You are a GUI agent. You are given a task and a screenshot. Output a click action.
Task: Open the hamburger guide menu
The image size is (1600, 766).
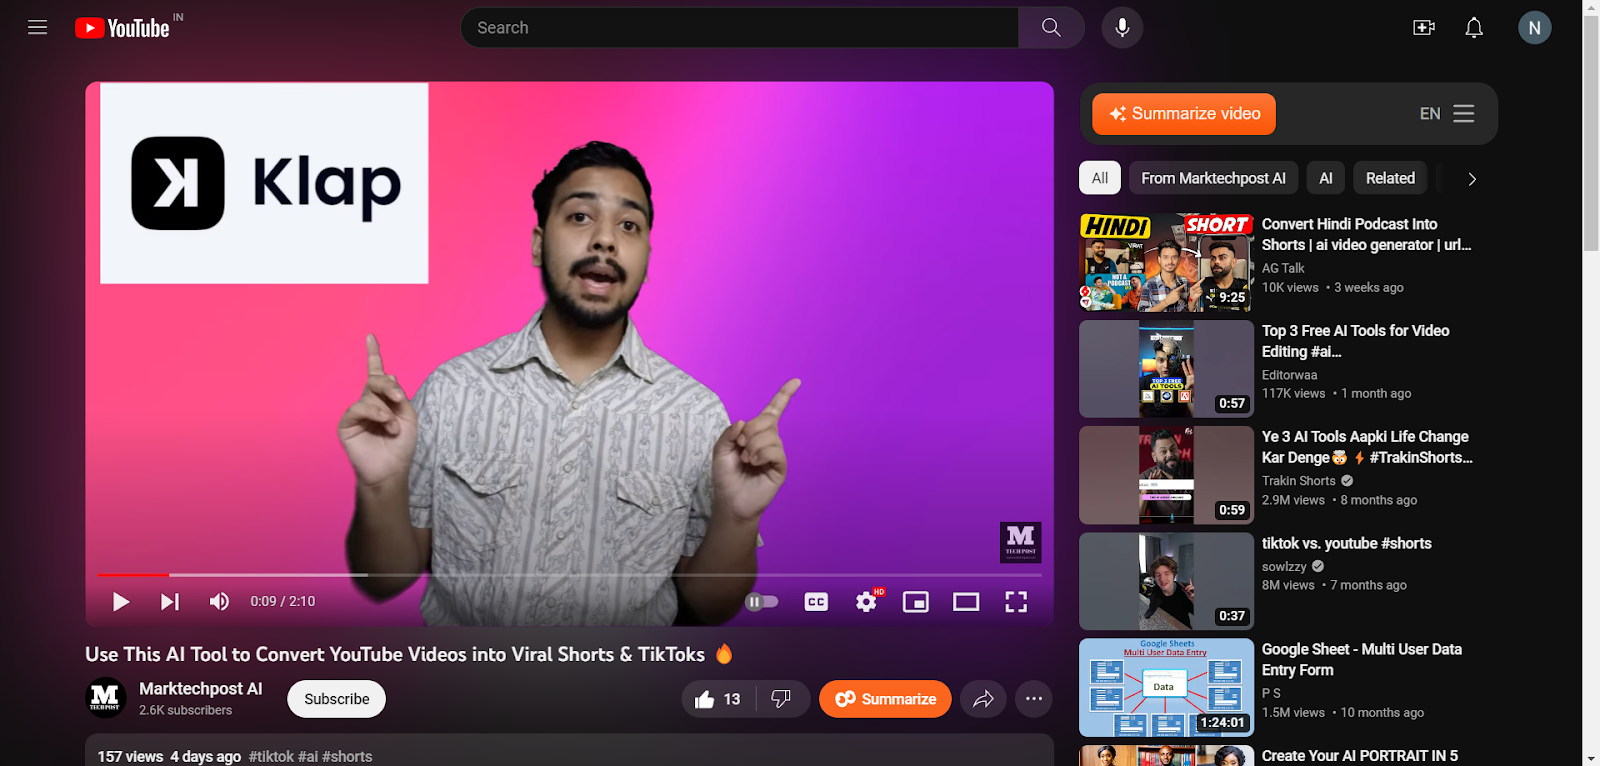[38, 28]
